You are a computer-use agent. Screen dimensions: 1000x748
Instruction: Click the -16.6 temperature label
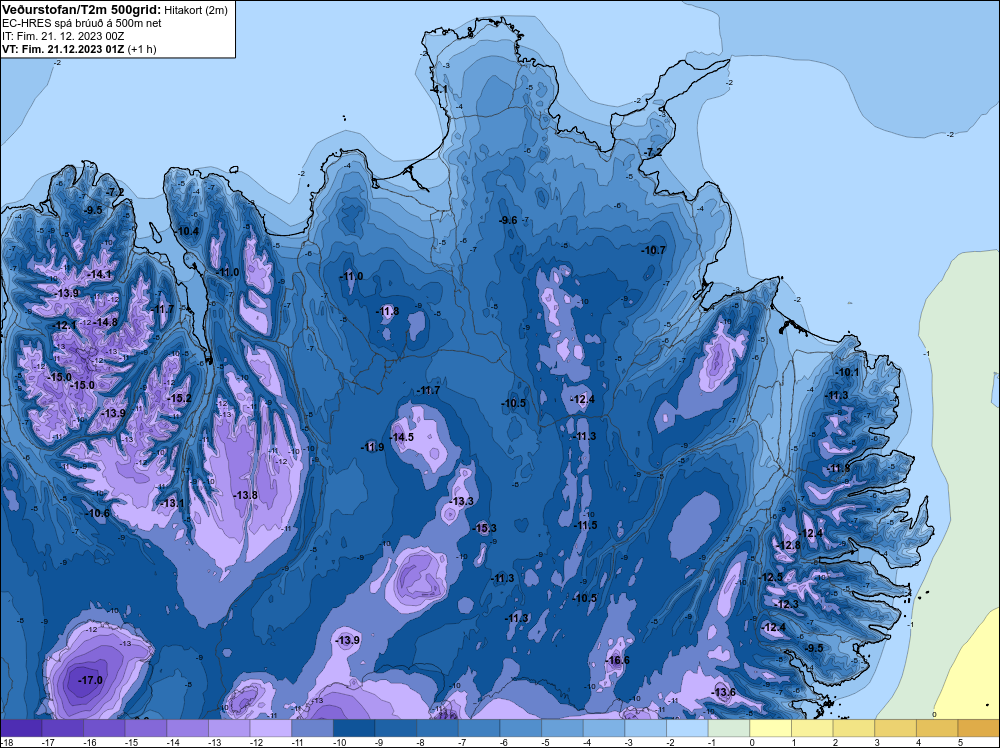point(617,660)
